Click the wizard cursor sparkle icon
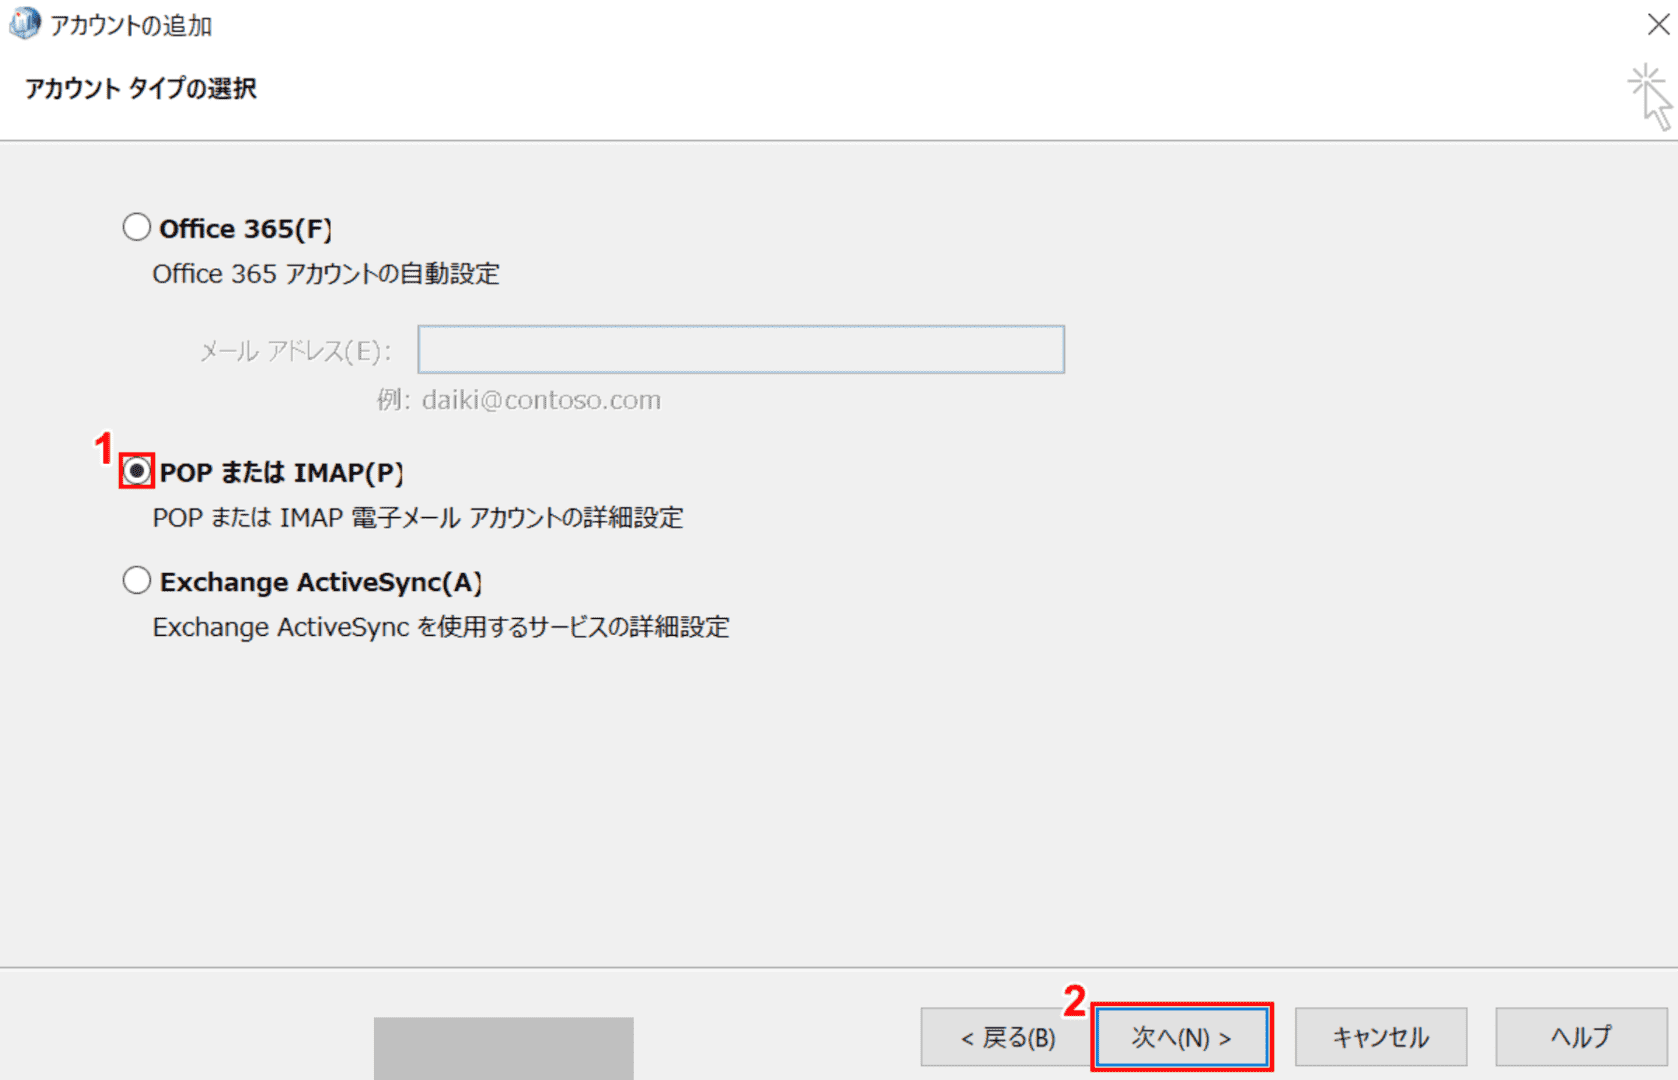The image size is (1678, 1080). click(x=1650, y=97)
